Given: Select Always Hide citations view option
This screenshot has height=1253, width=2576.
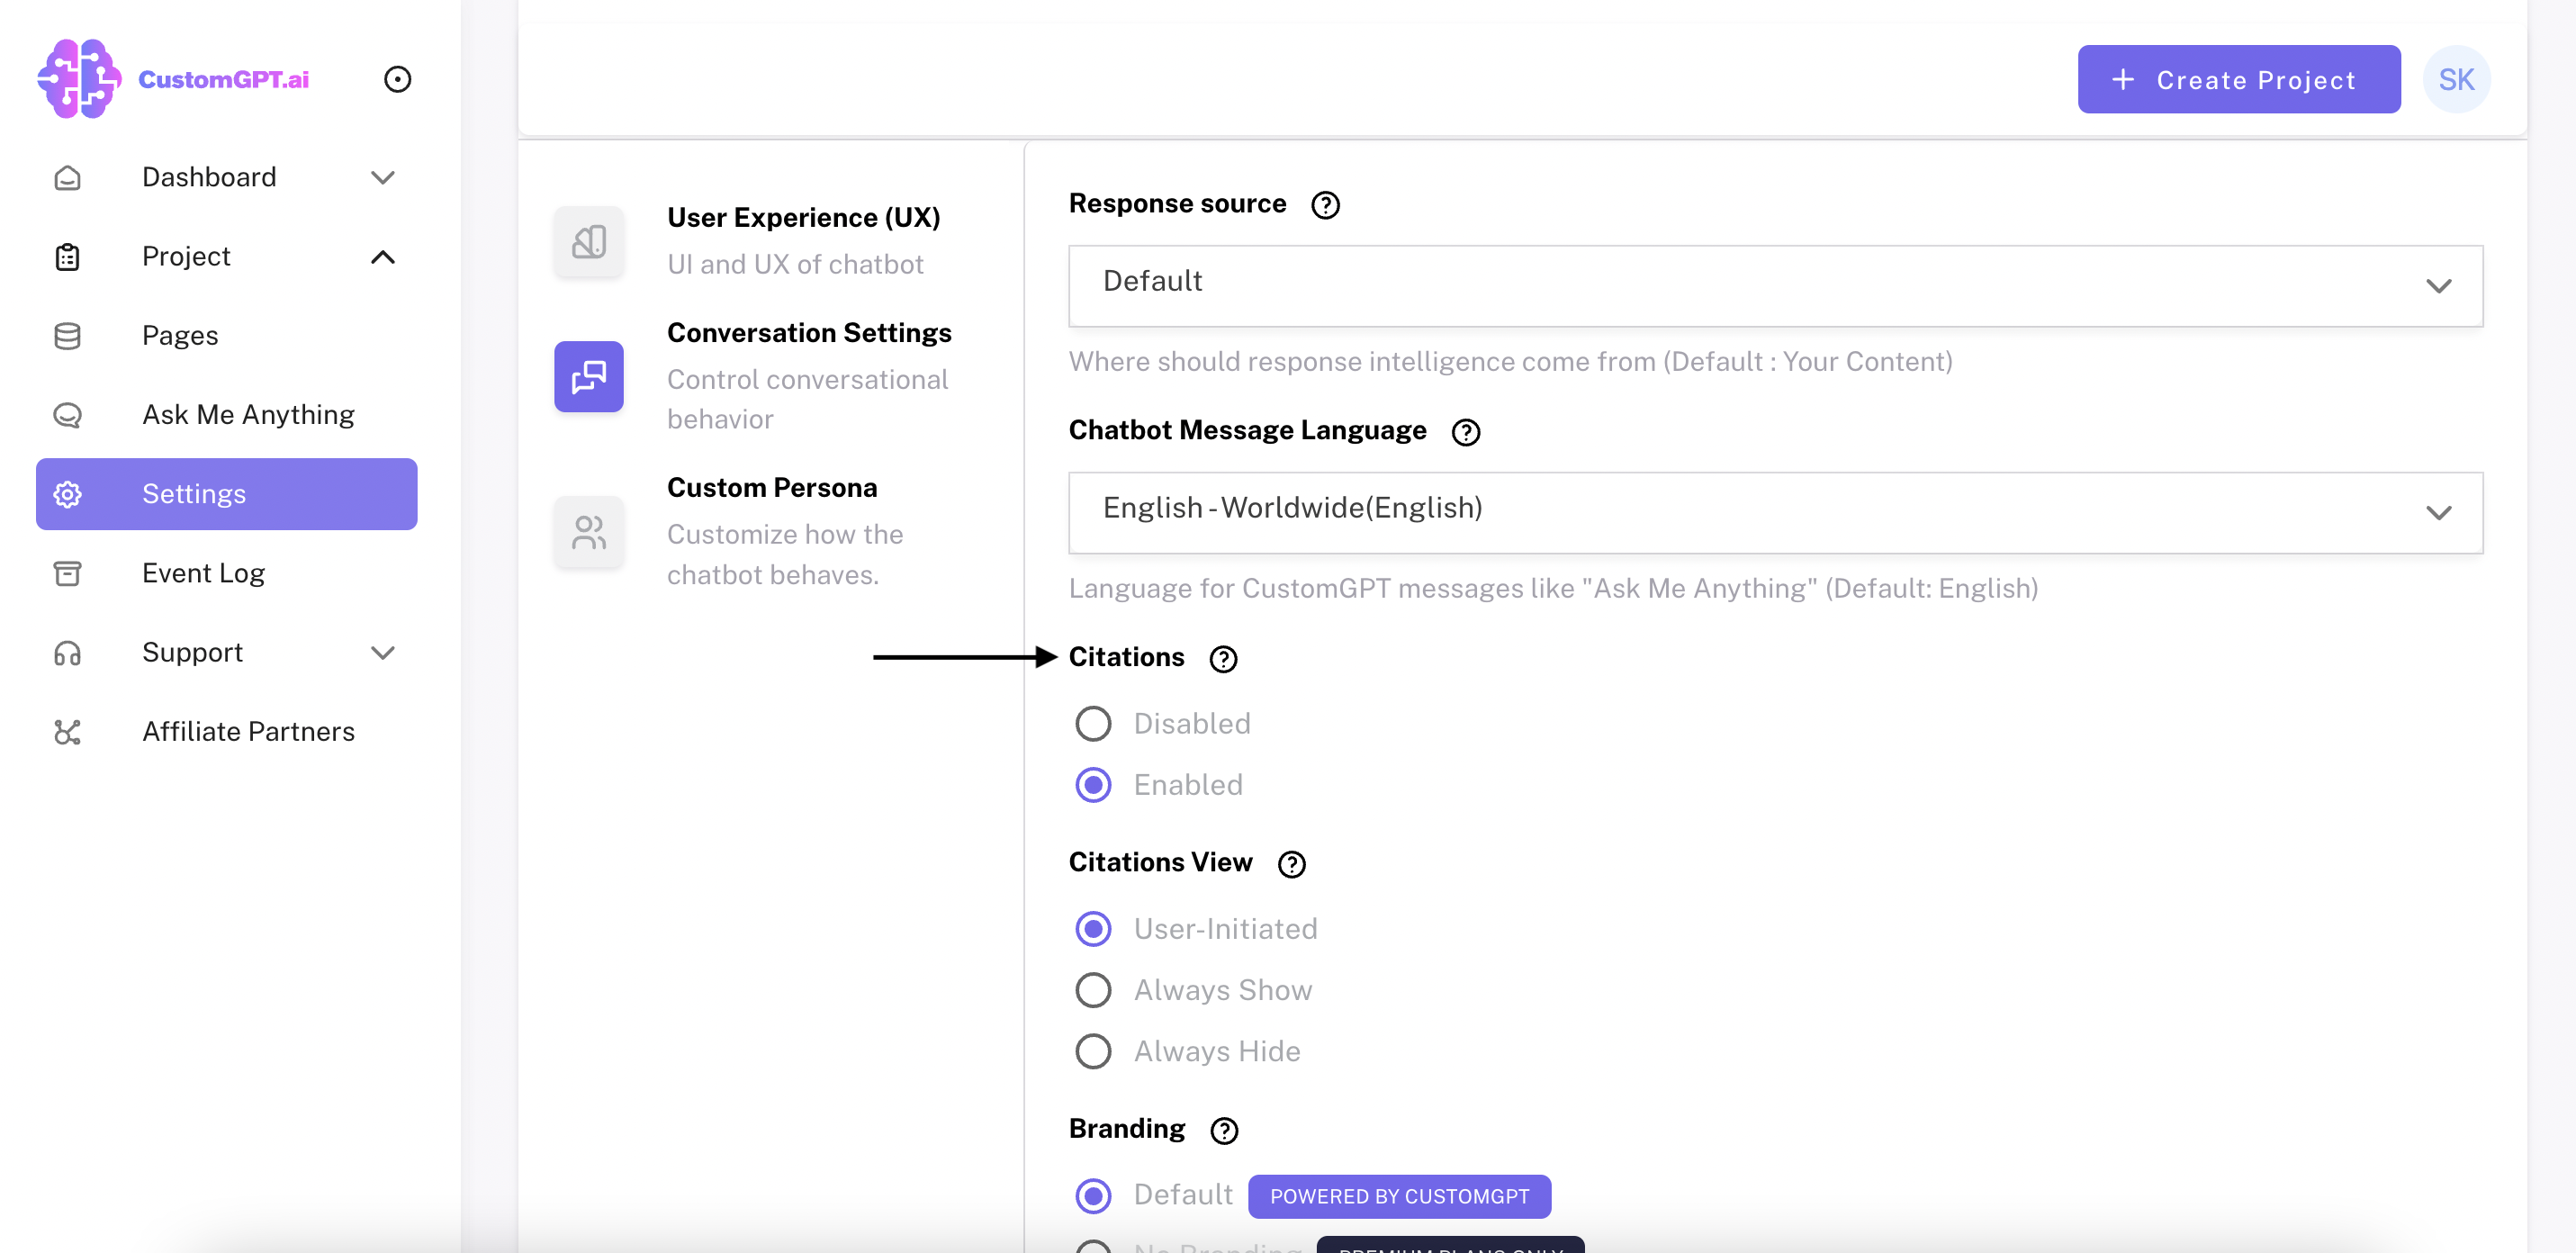Looking at the screenshot, I should pyautogui.click(x=1093, y=1051).
